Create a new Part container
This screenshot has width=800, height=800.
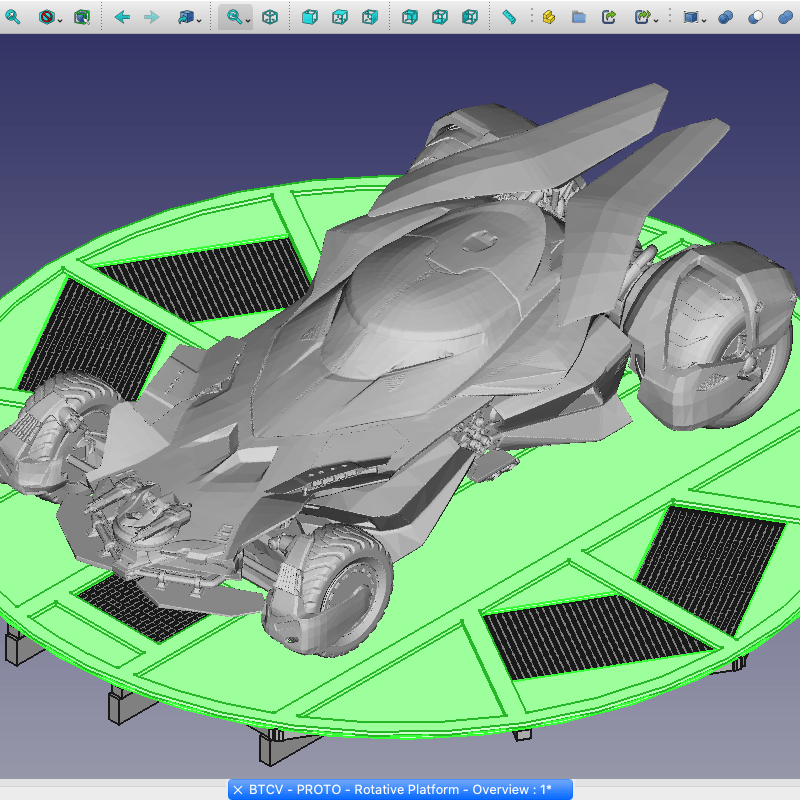549,17
